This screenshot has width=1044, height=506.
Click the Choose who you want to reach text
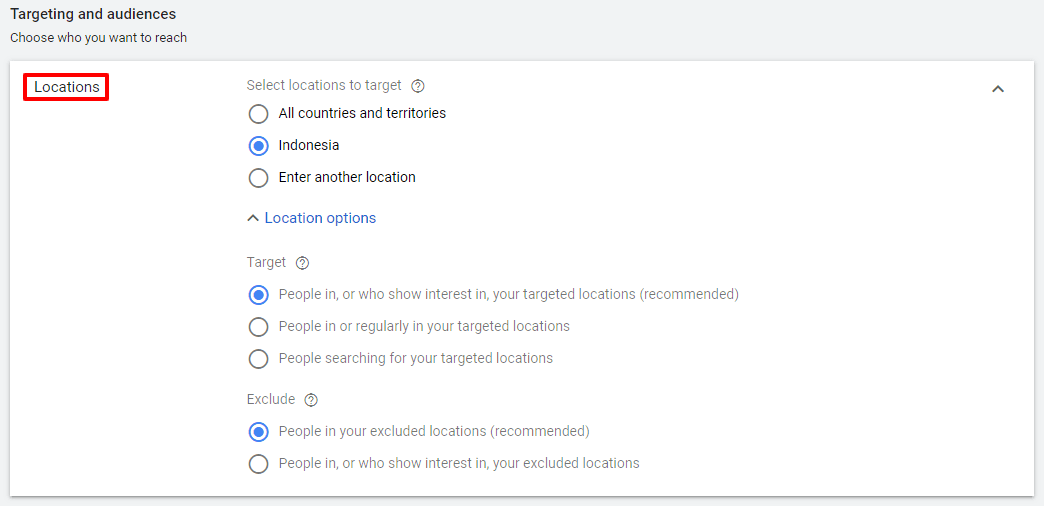tap(98, 38)
